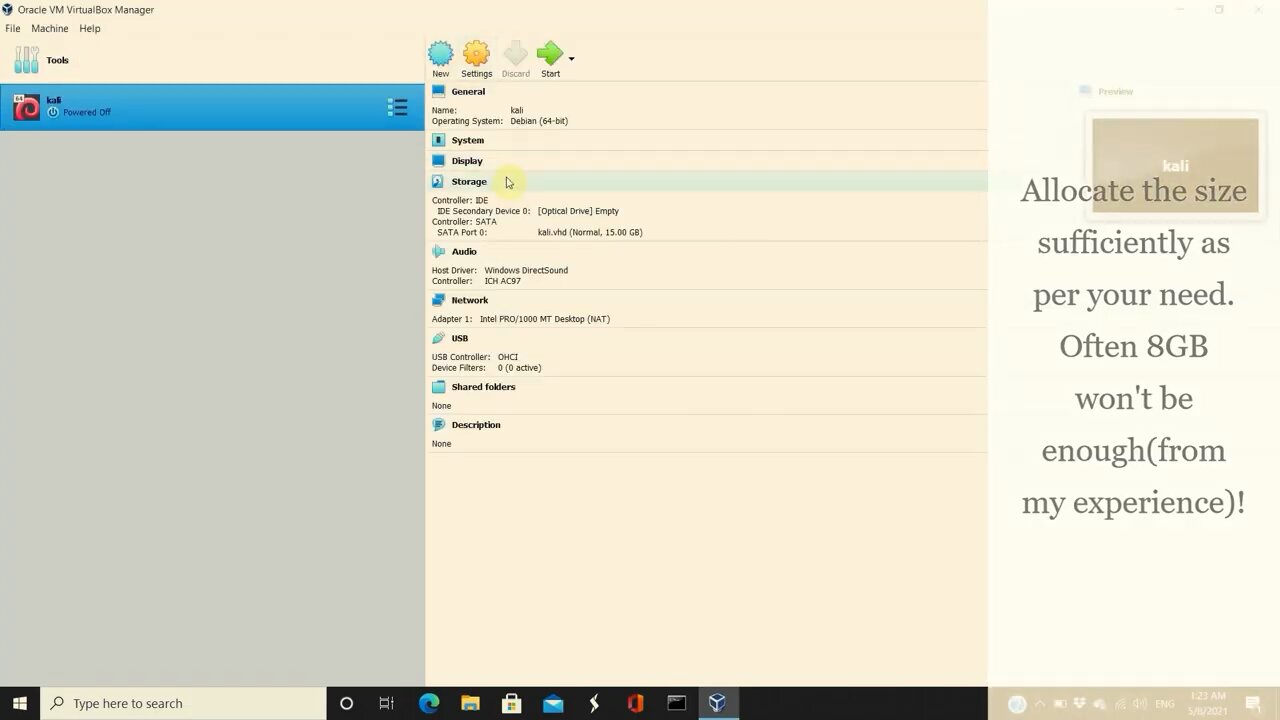This screenshot has width=1280, height=720.
Task: Switch to the VirtualBox taskbar icon
Action: [717, 703]
